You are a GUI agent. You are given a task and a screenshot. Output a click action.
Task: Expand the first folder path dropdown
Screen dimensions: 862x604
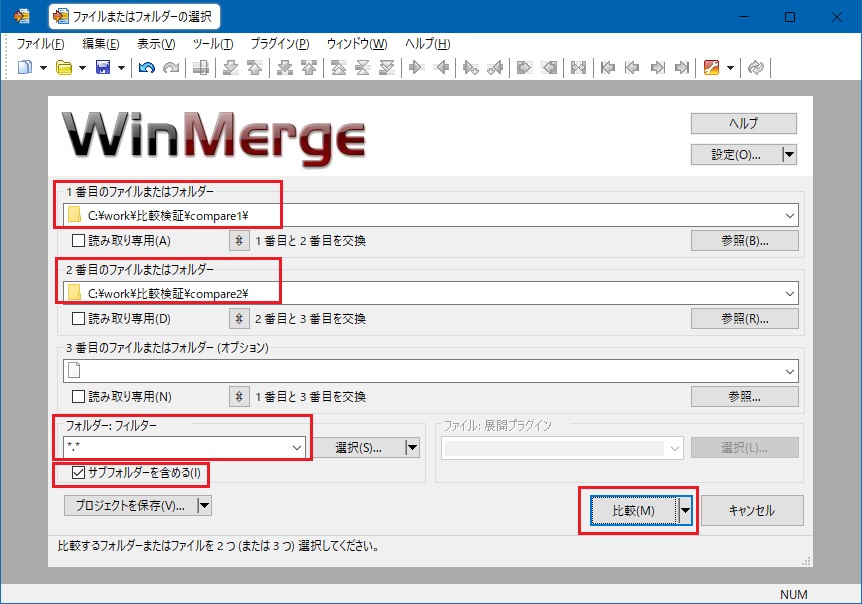click(x=791, y=214)
